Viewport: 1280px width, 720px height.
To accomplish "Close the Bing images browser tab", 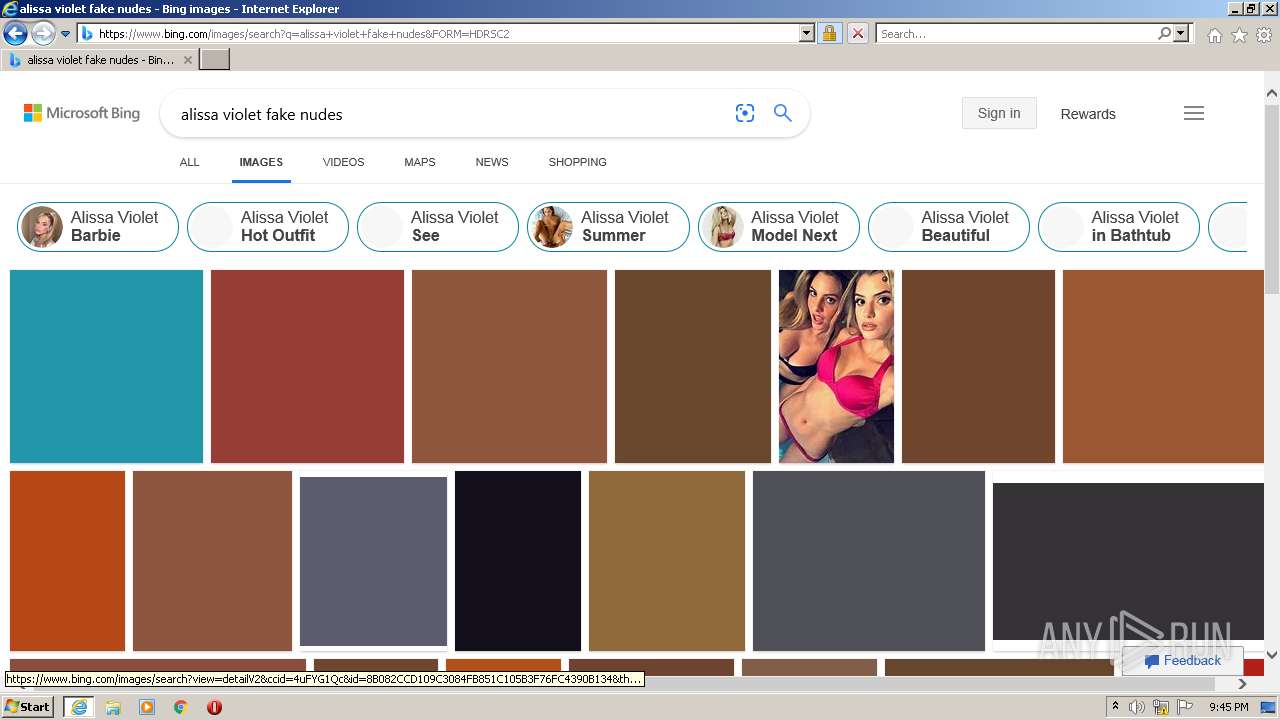I will point(187,60).
